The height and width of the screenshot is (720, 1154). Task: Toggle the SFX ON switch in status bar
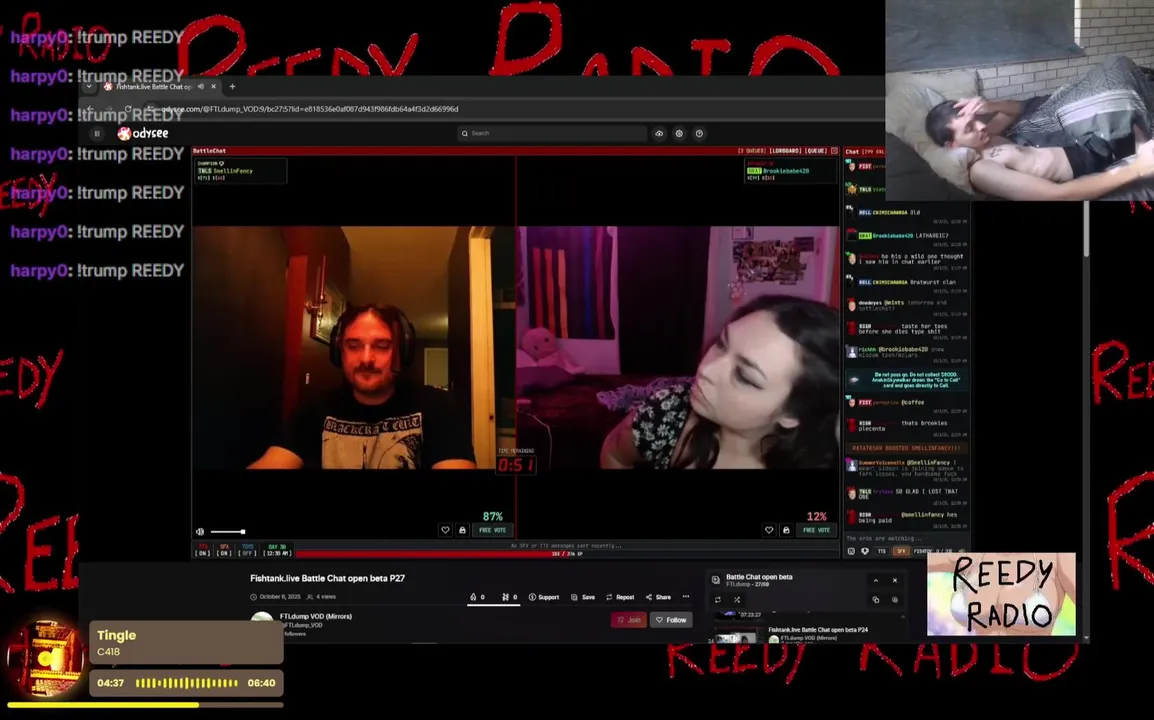click(224, 550)
